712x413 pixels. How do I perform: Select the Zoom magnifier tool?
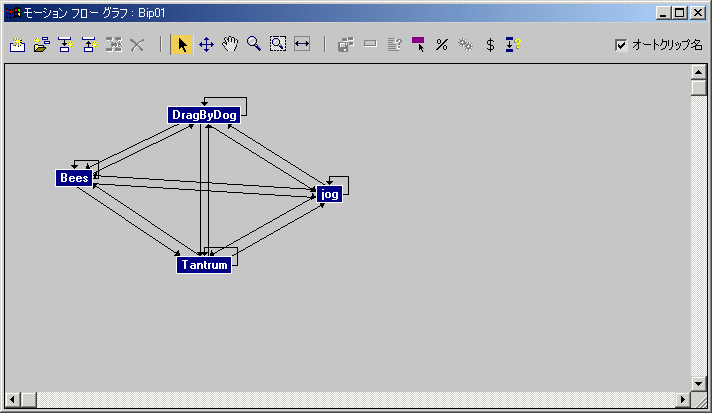pos(254,44)
